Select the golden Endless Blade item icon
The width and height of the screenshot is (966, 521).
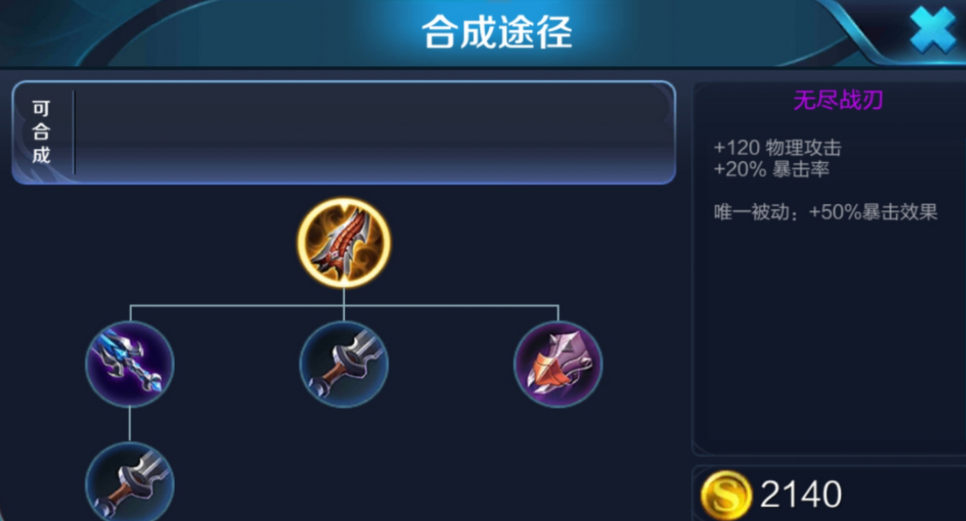pyautogui.click(x=344, y=243)
